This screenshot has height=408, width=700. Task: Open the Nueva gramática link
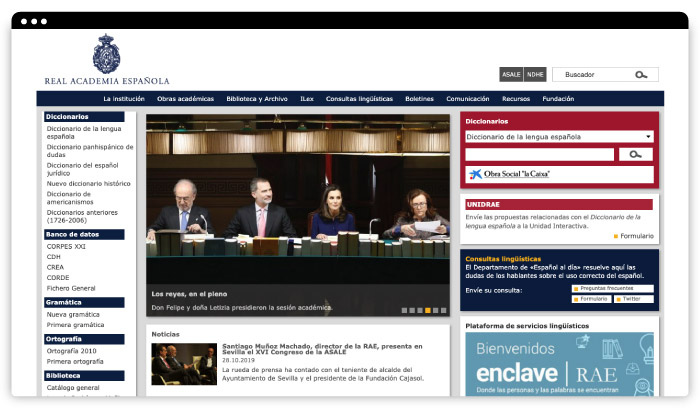tap(73, 314)
